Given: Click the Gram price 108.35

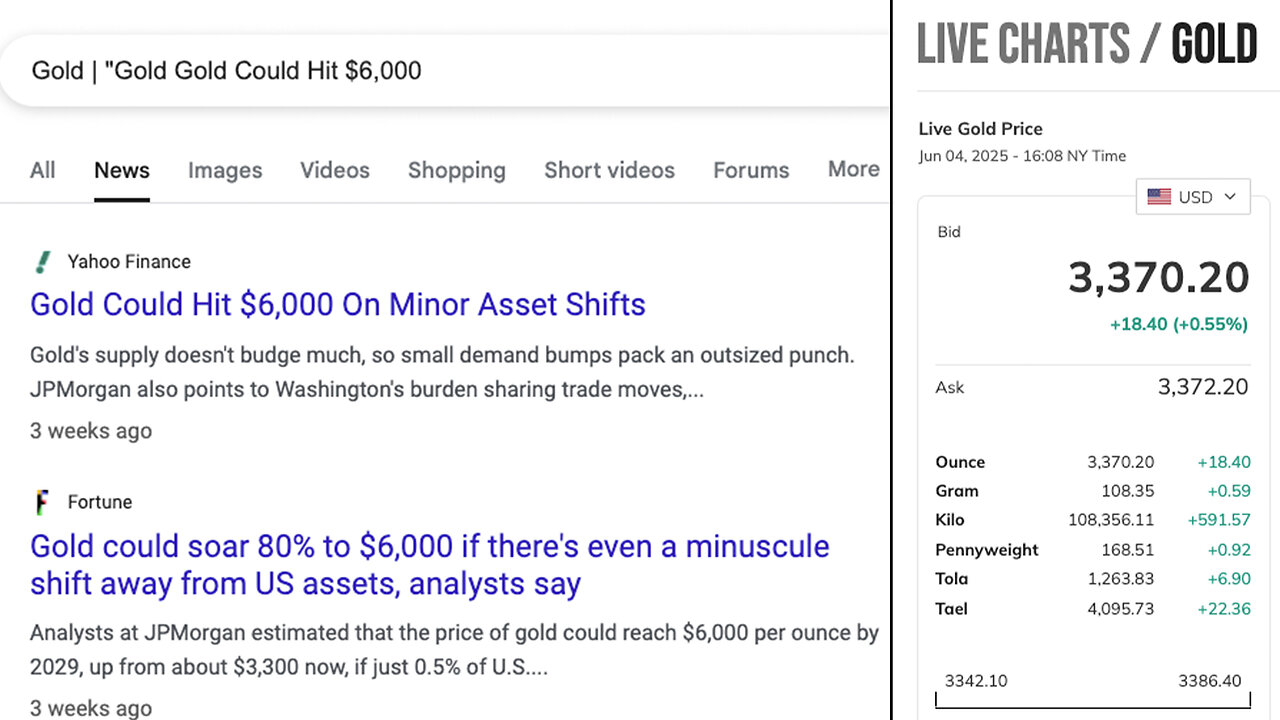Looking at the screenshot, I should point(1128,491).
